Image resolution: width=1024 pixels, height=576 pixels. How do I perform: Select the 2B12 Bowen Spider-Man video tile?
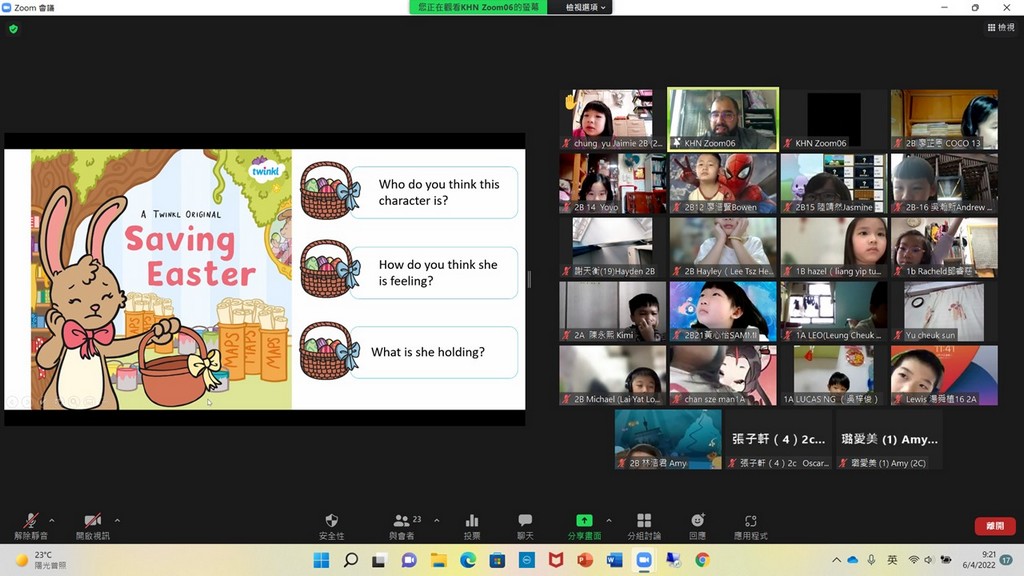click(723, 184)
